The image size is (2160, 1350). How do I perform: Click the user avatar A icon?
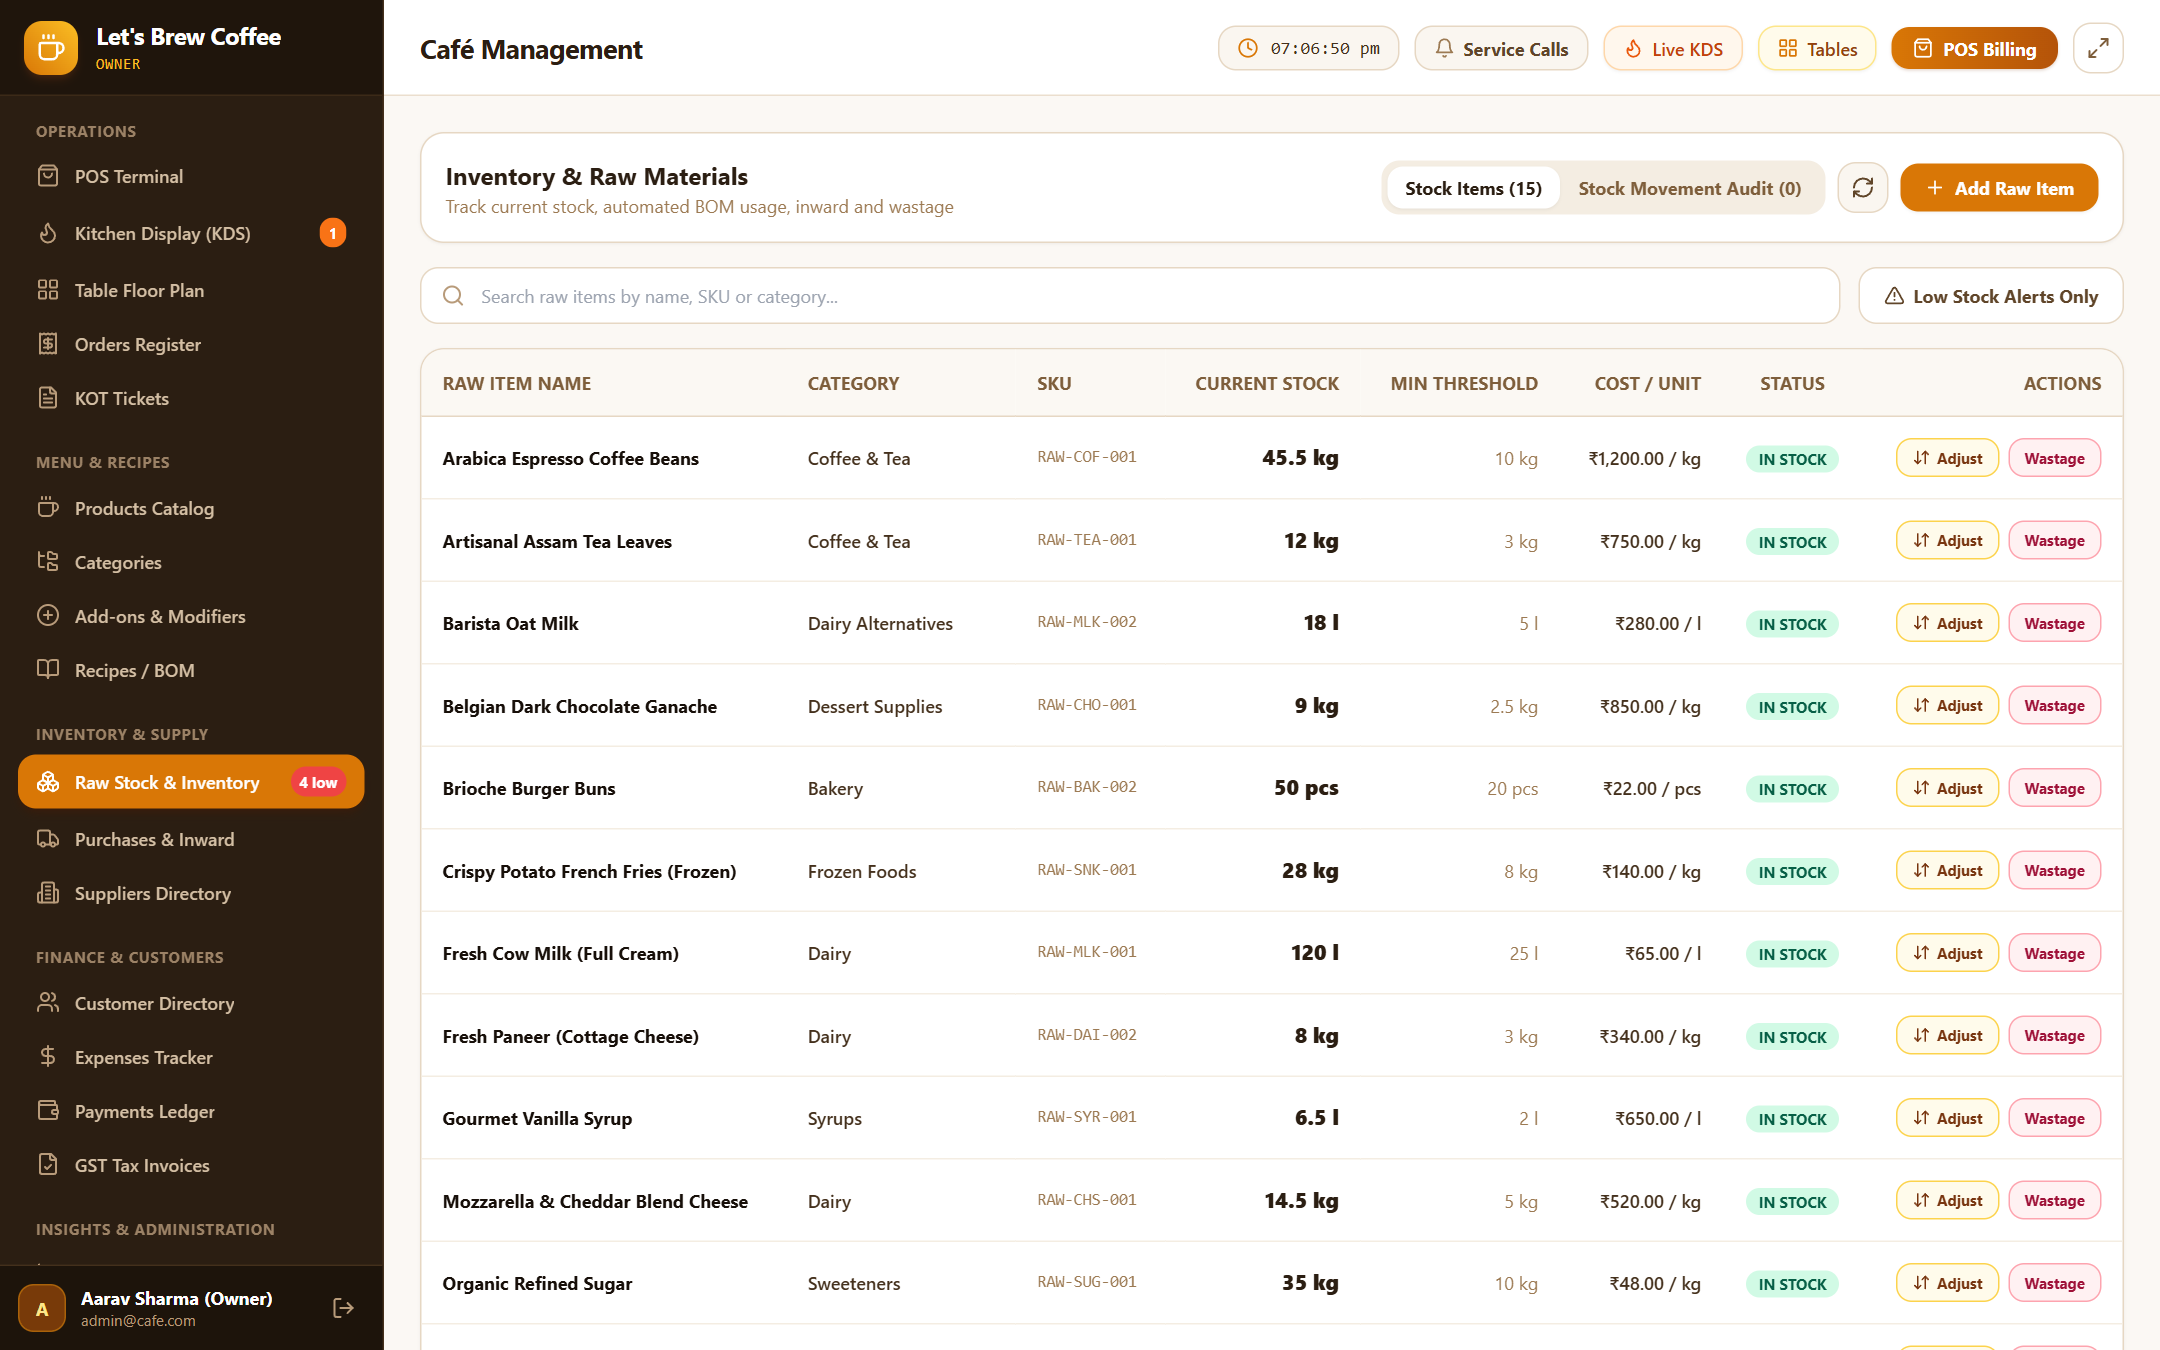coord(42,1309)
